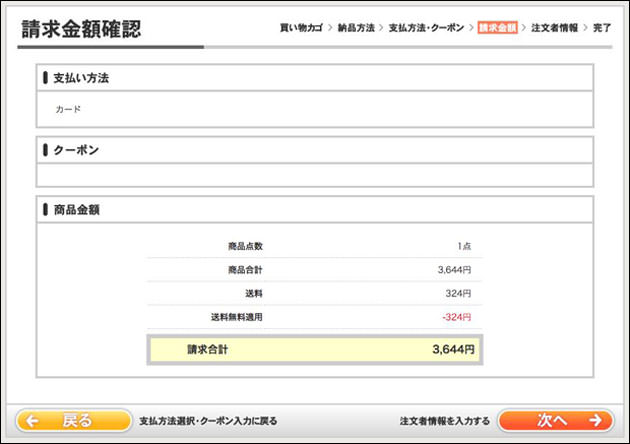This screenshot has height=444, width=630.
Task: Click the 支払方法選択・クーポン入力に戻る text
Action: click(208, 421)
